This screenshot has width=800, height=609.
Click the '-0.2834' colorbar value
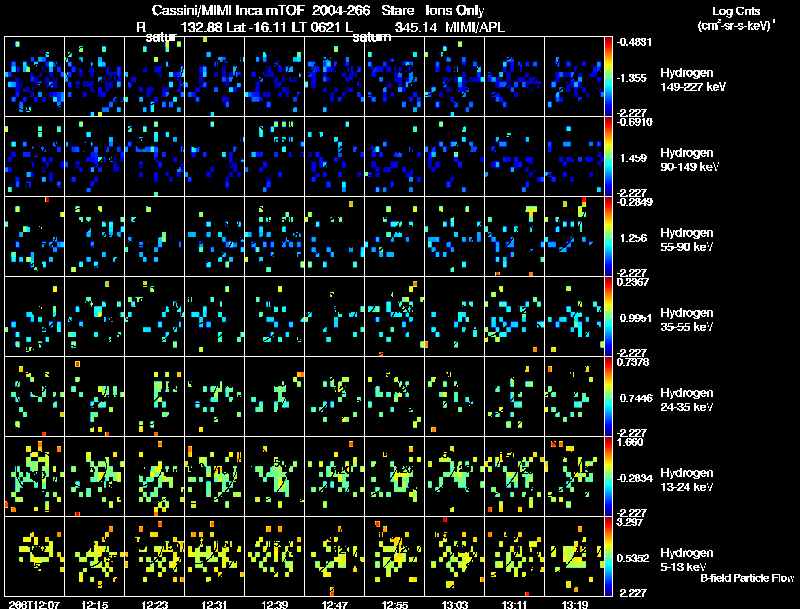(634, 478)
